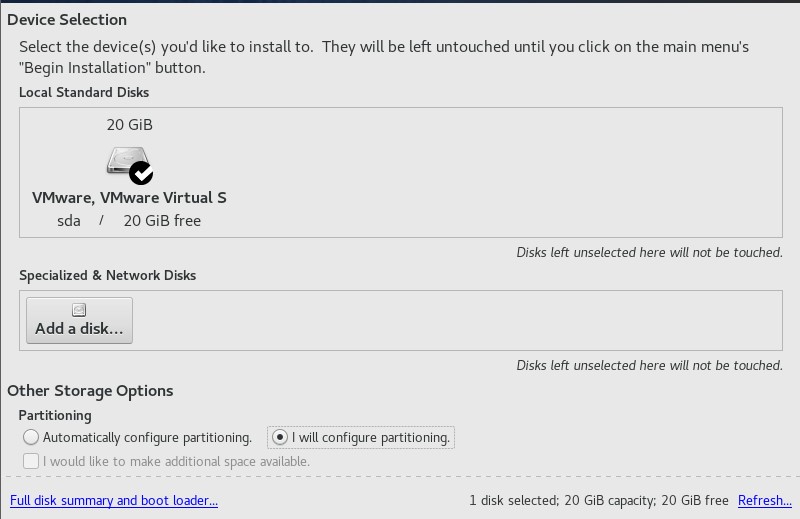Click the Other Storage Options heading
Image resolution: width=800 pixels, height=519 pixels.
pos(90,391)
